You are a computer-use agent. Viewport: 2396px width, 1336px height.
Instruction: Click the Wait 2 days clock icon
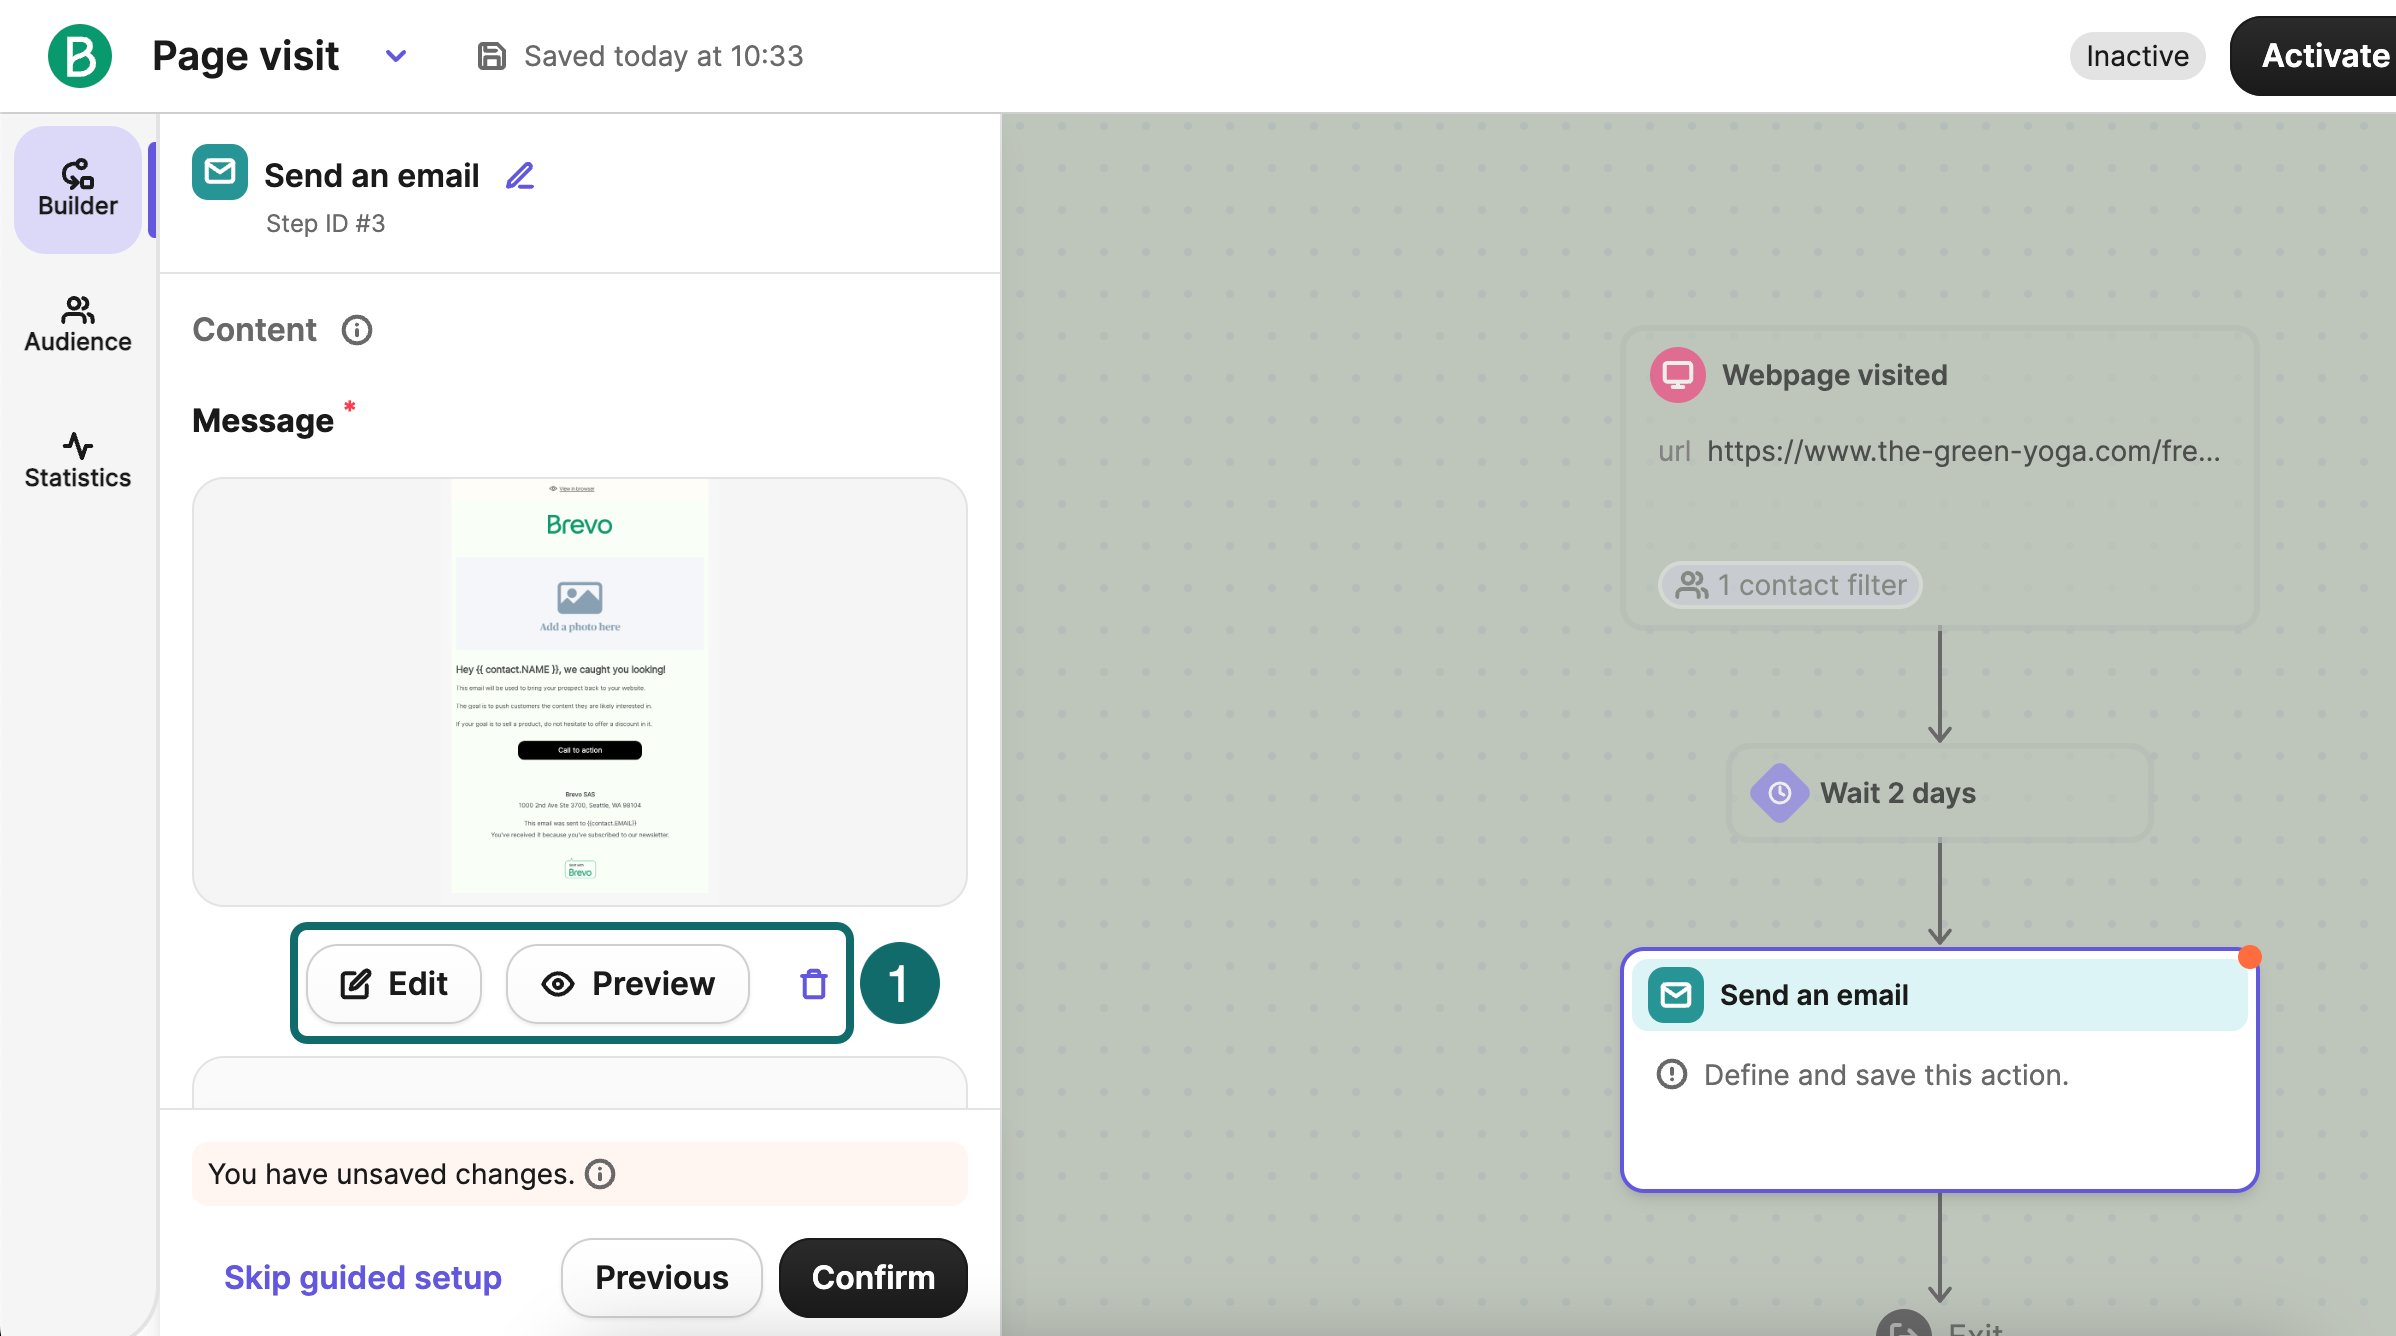click(x=1780, y=793)
